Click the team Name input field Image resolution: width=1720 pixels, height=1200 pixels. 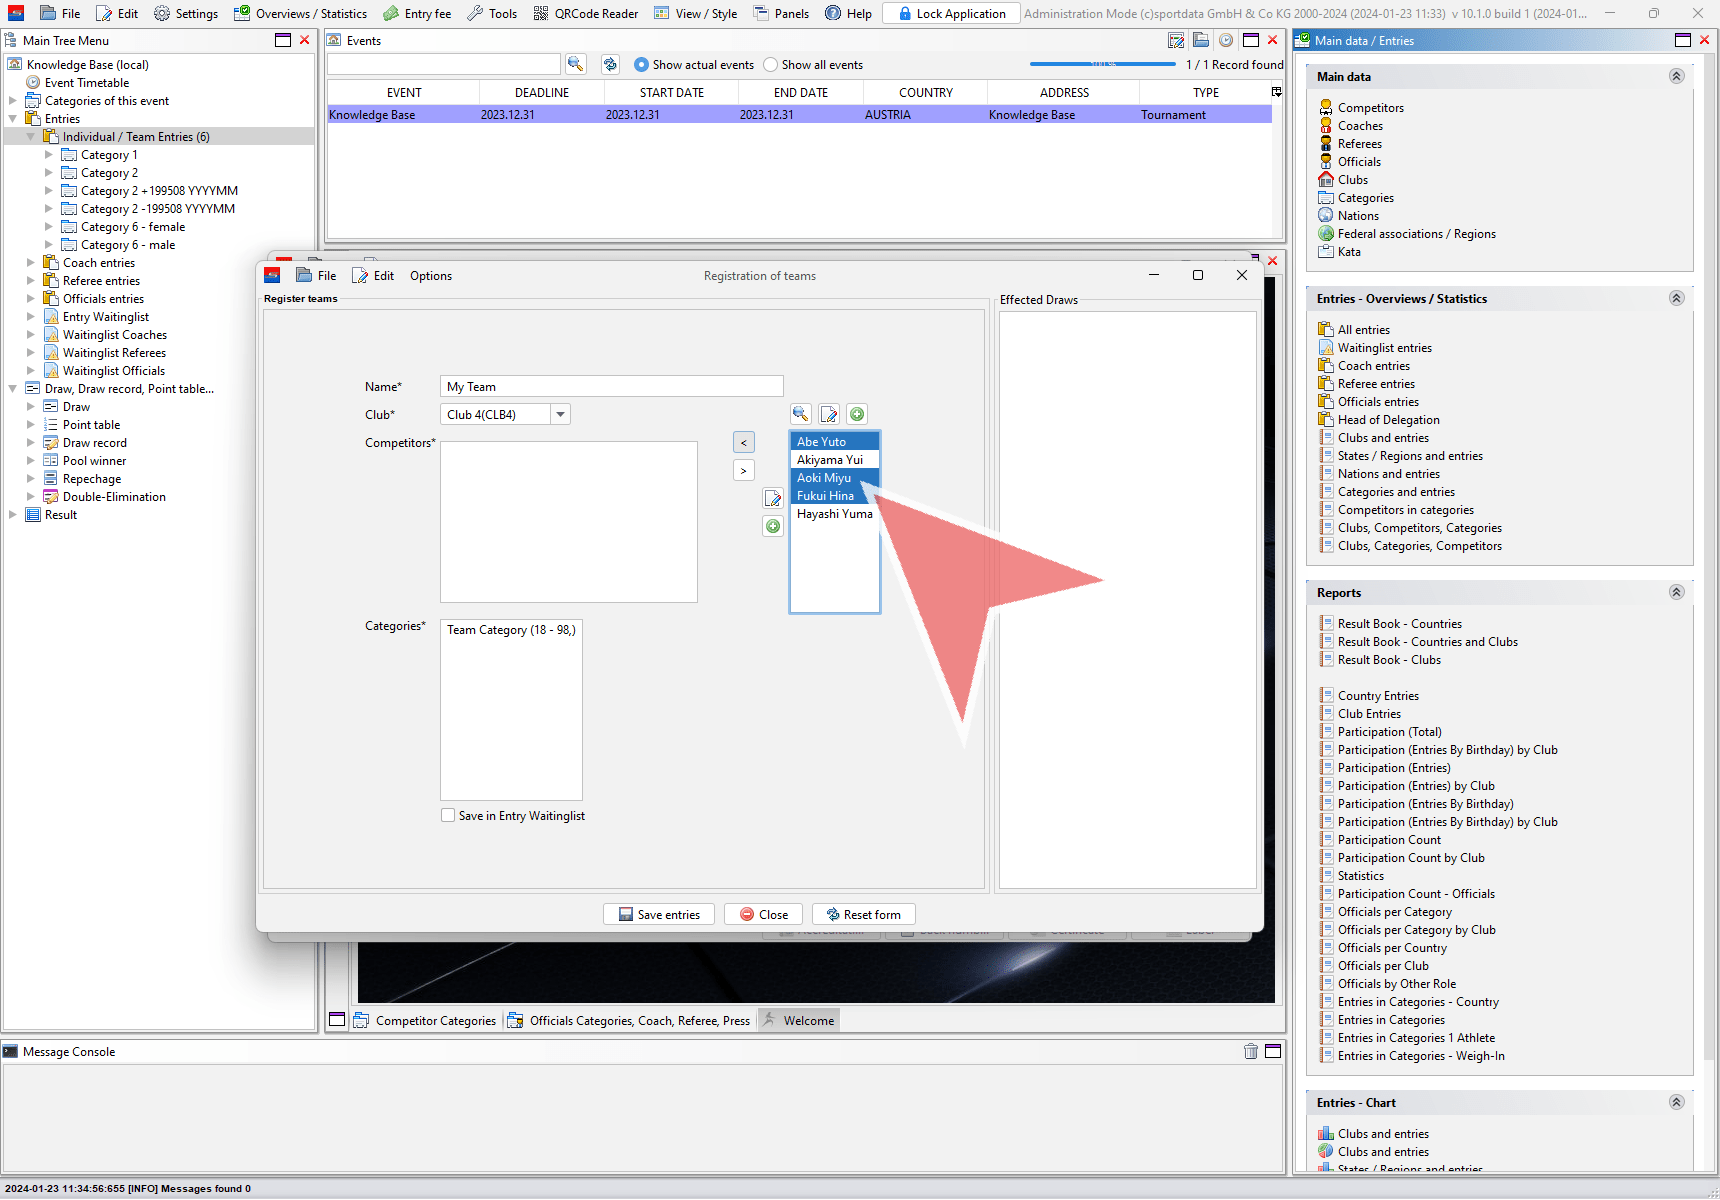(x=611, y=387)
